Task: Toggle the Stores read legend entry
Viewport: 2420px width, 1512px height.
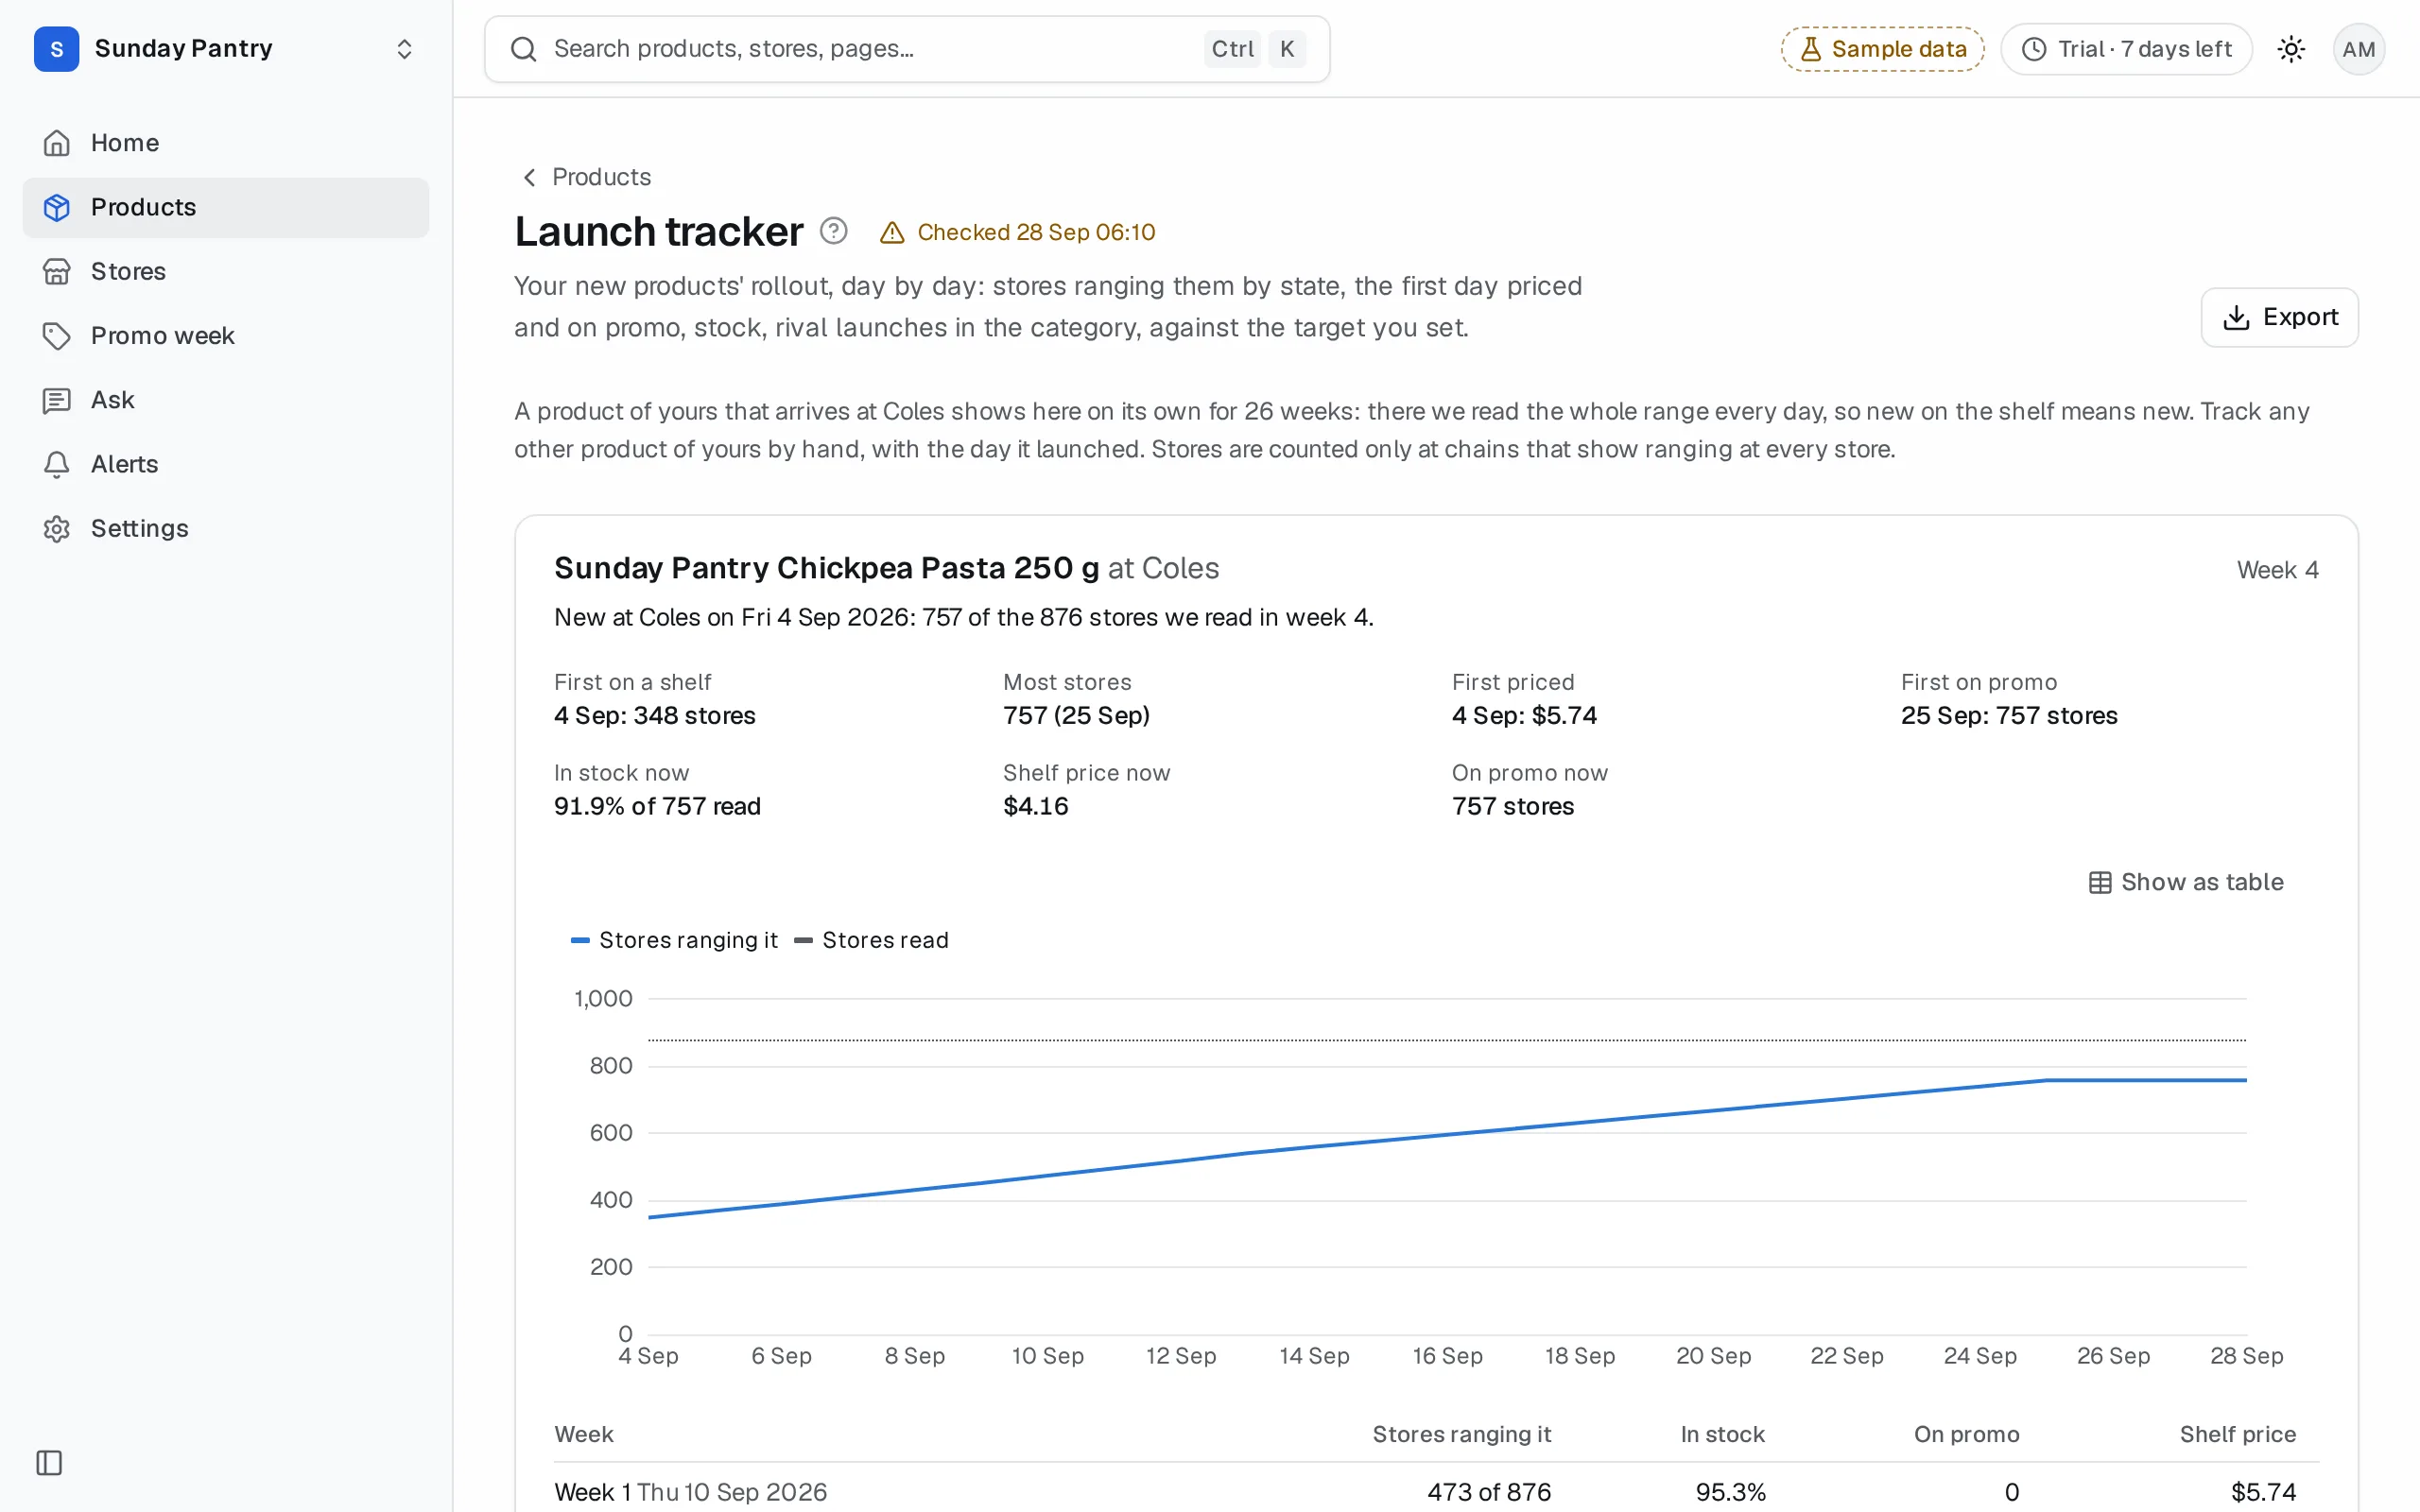Action: point(871,940)
